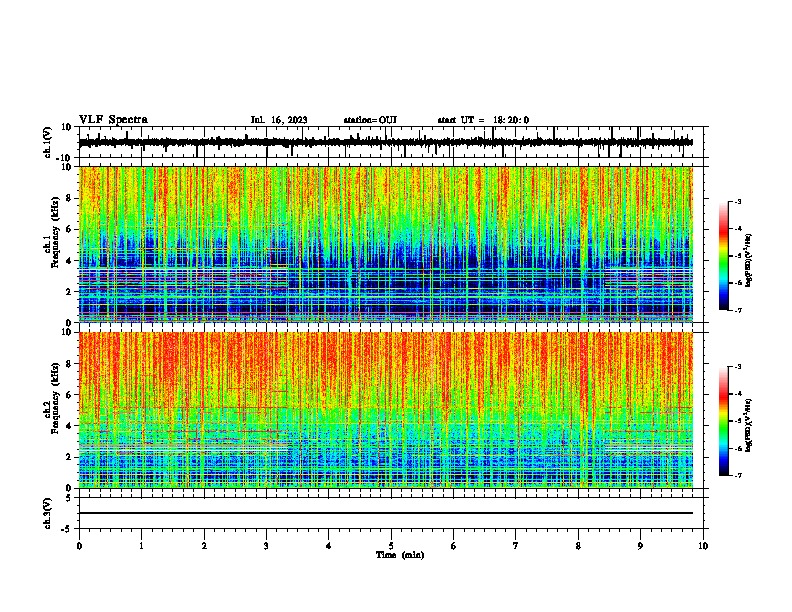Click the ch.1 spectrogram color scale bar
This screenshot has width=792, height=612.
pos(724,256)
